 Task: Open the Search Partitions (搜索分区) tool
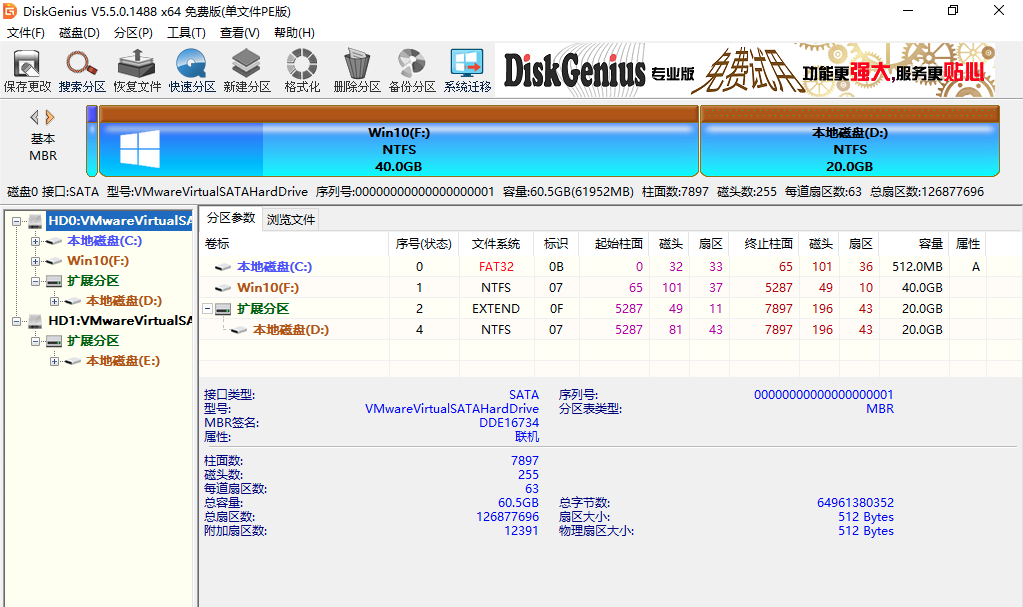pos(82,70)
